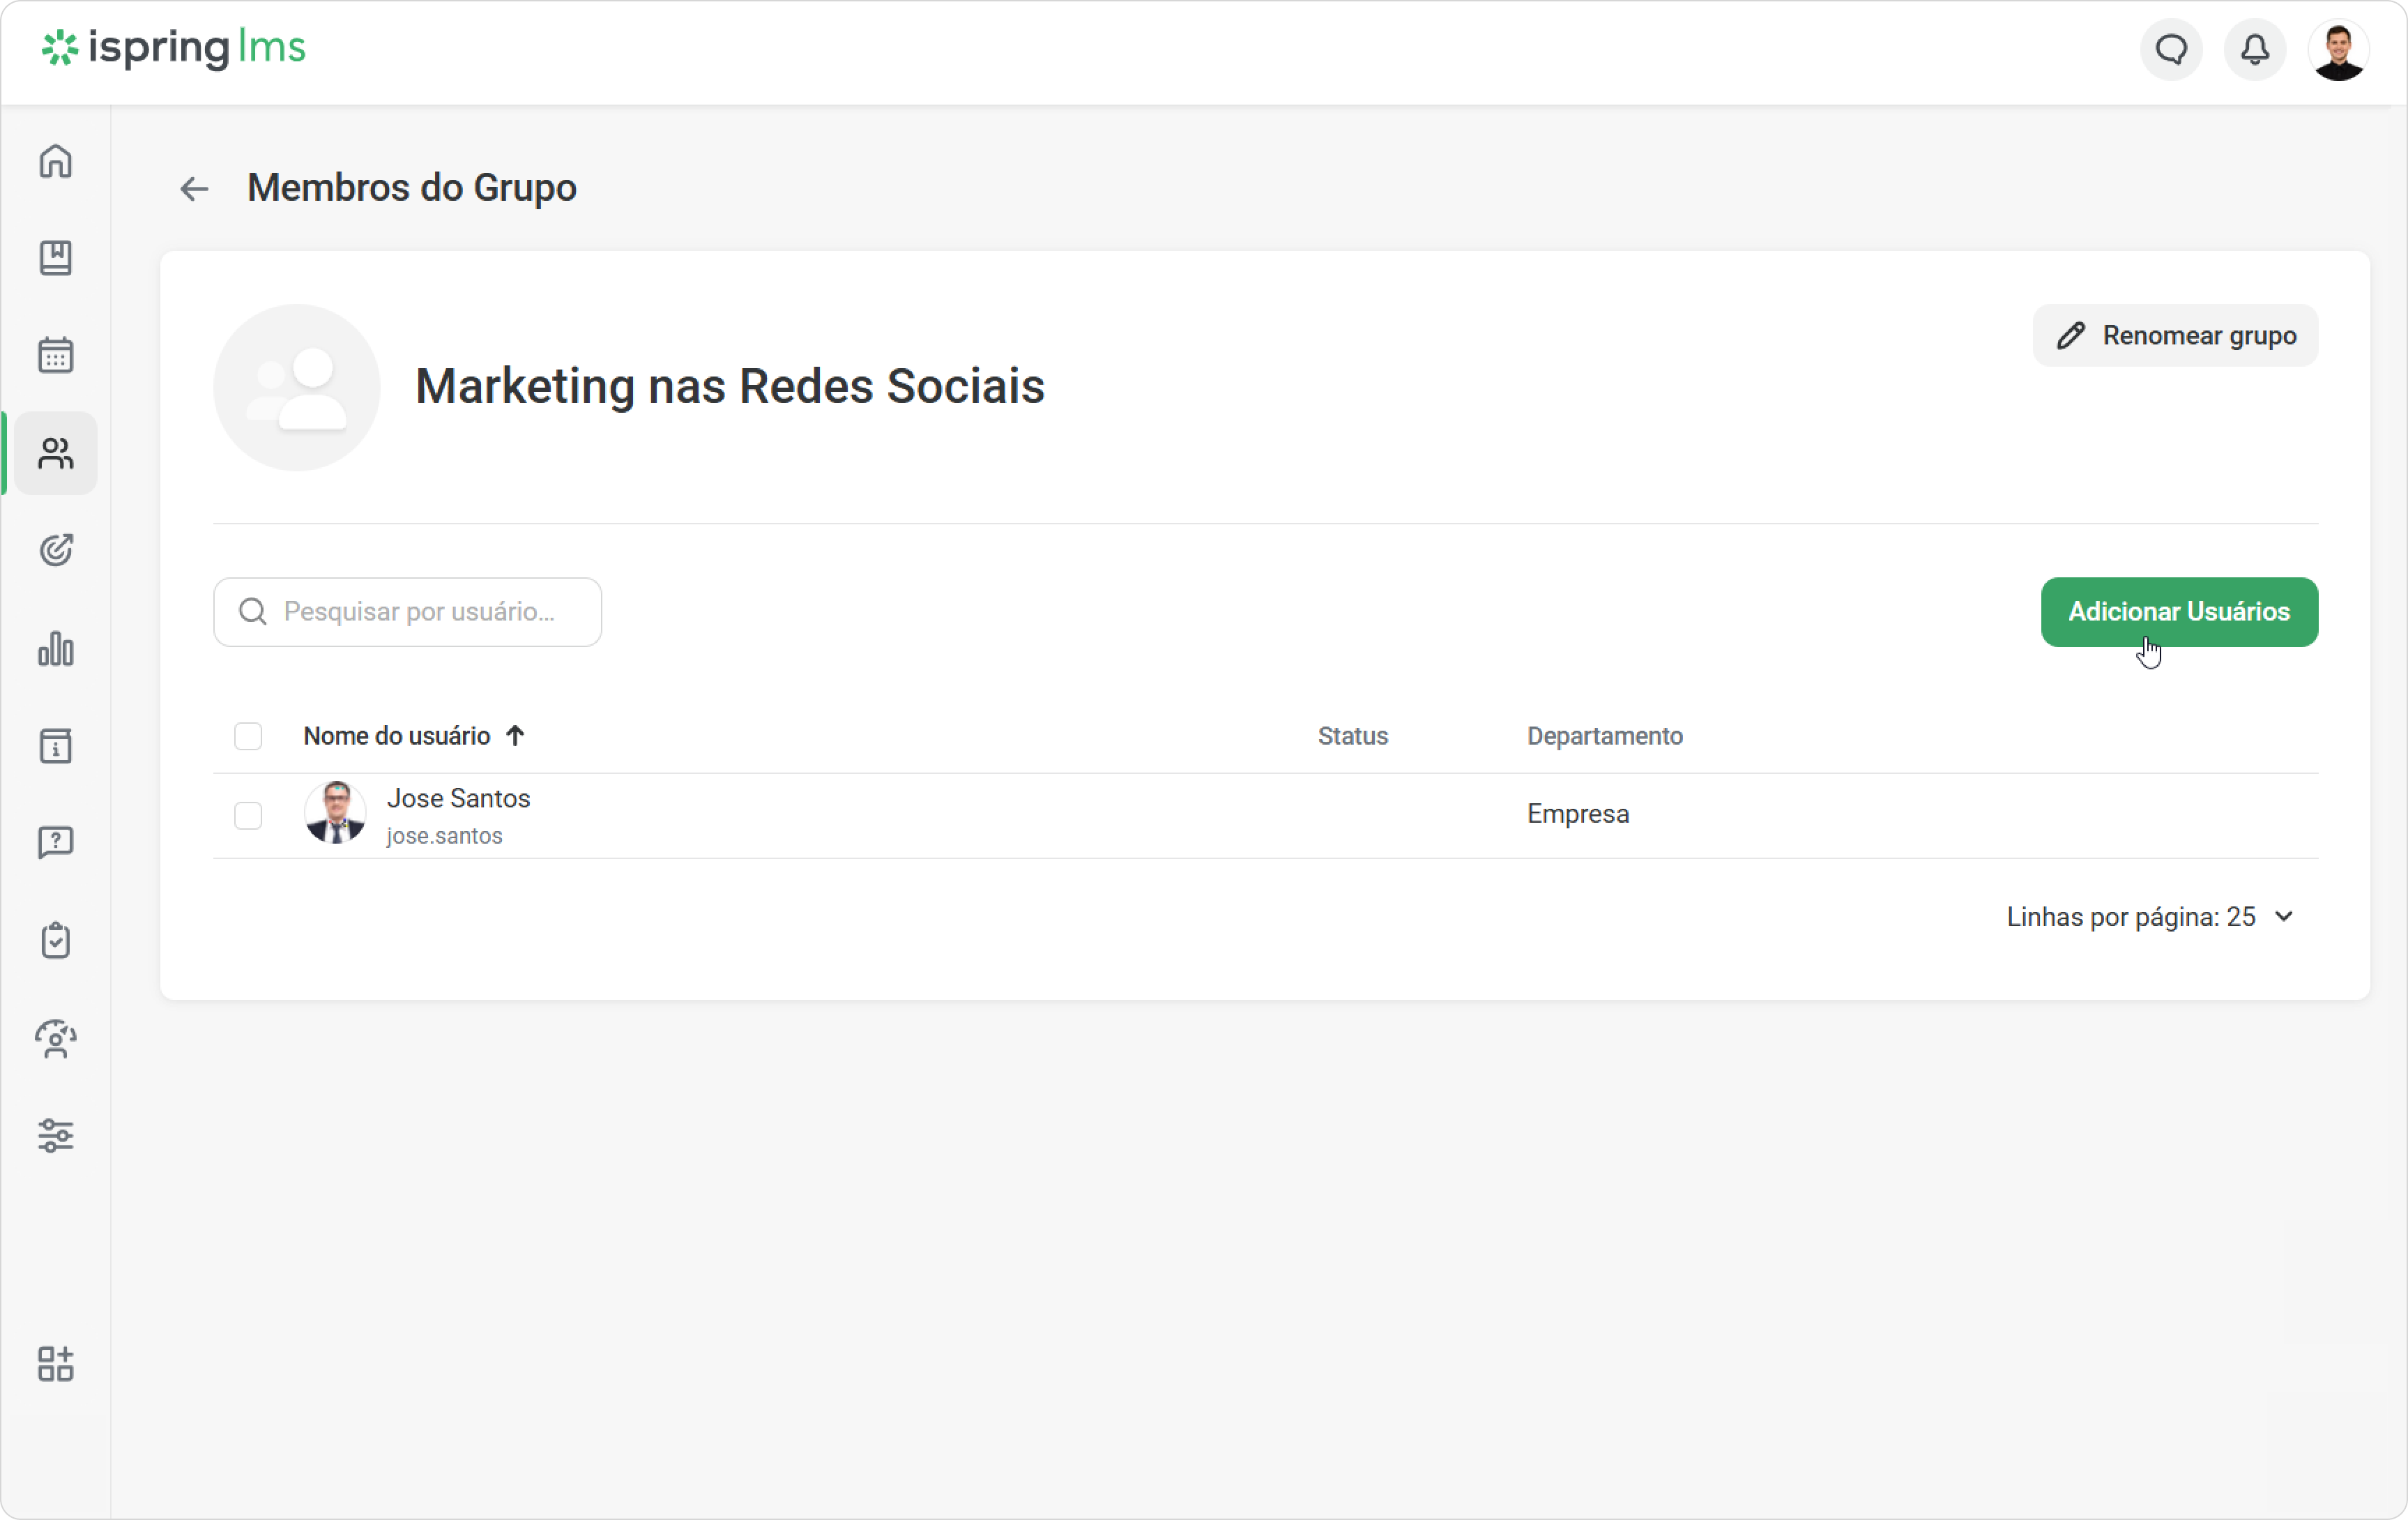2408x1520 pixels.
Task: Click the notifications bell icon
Action: (x=2254, y=49)
